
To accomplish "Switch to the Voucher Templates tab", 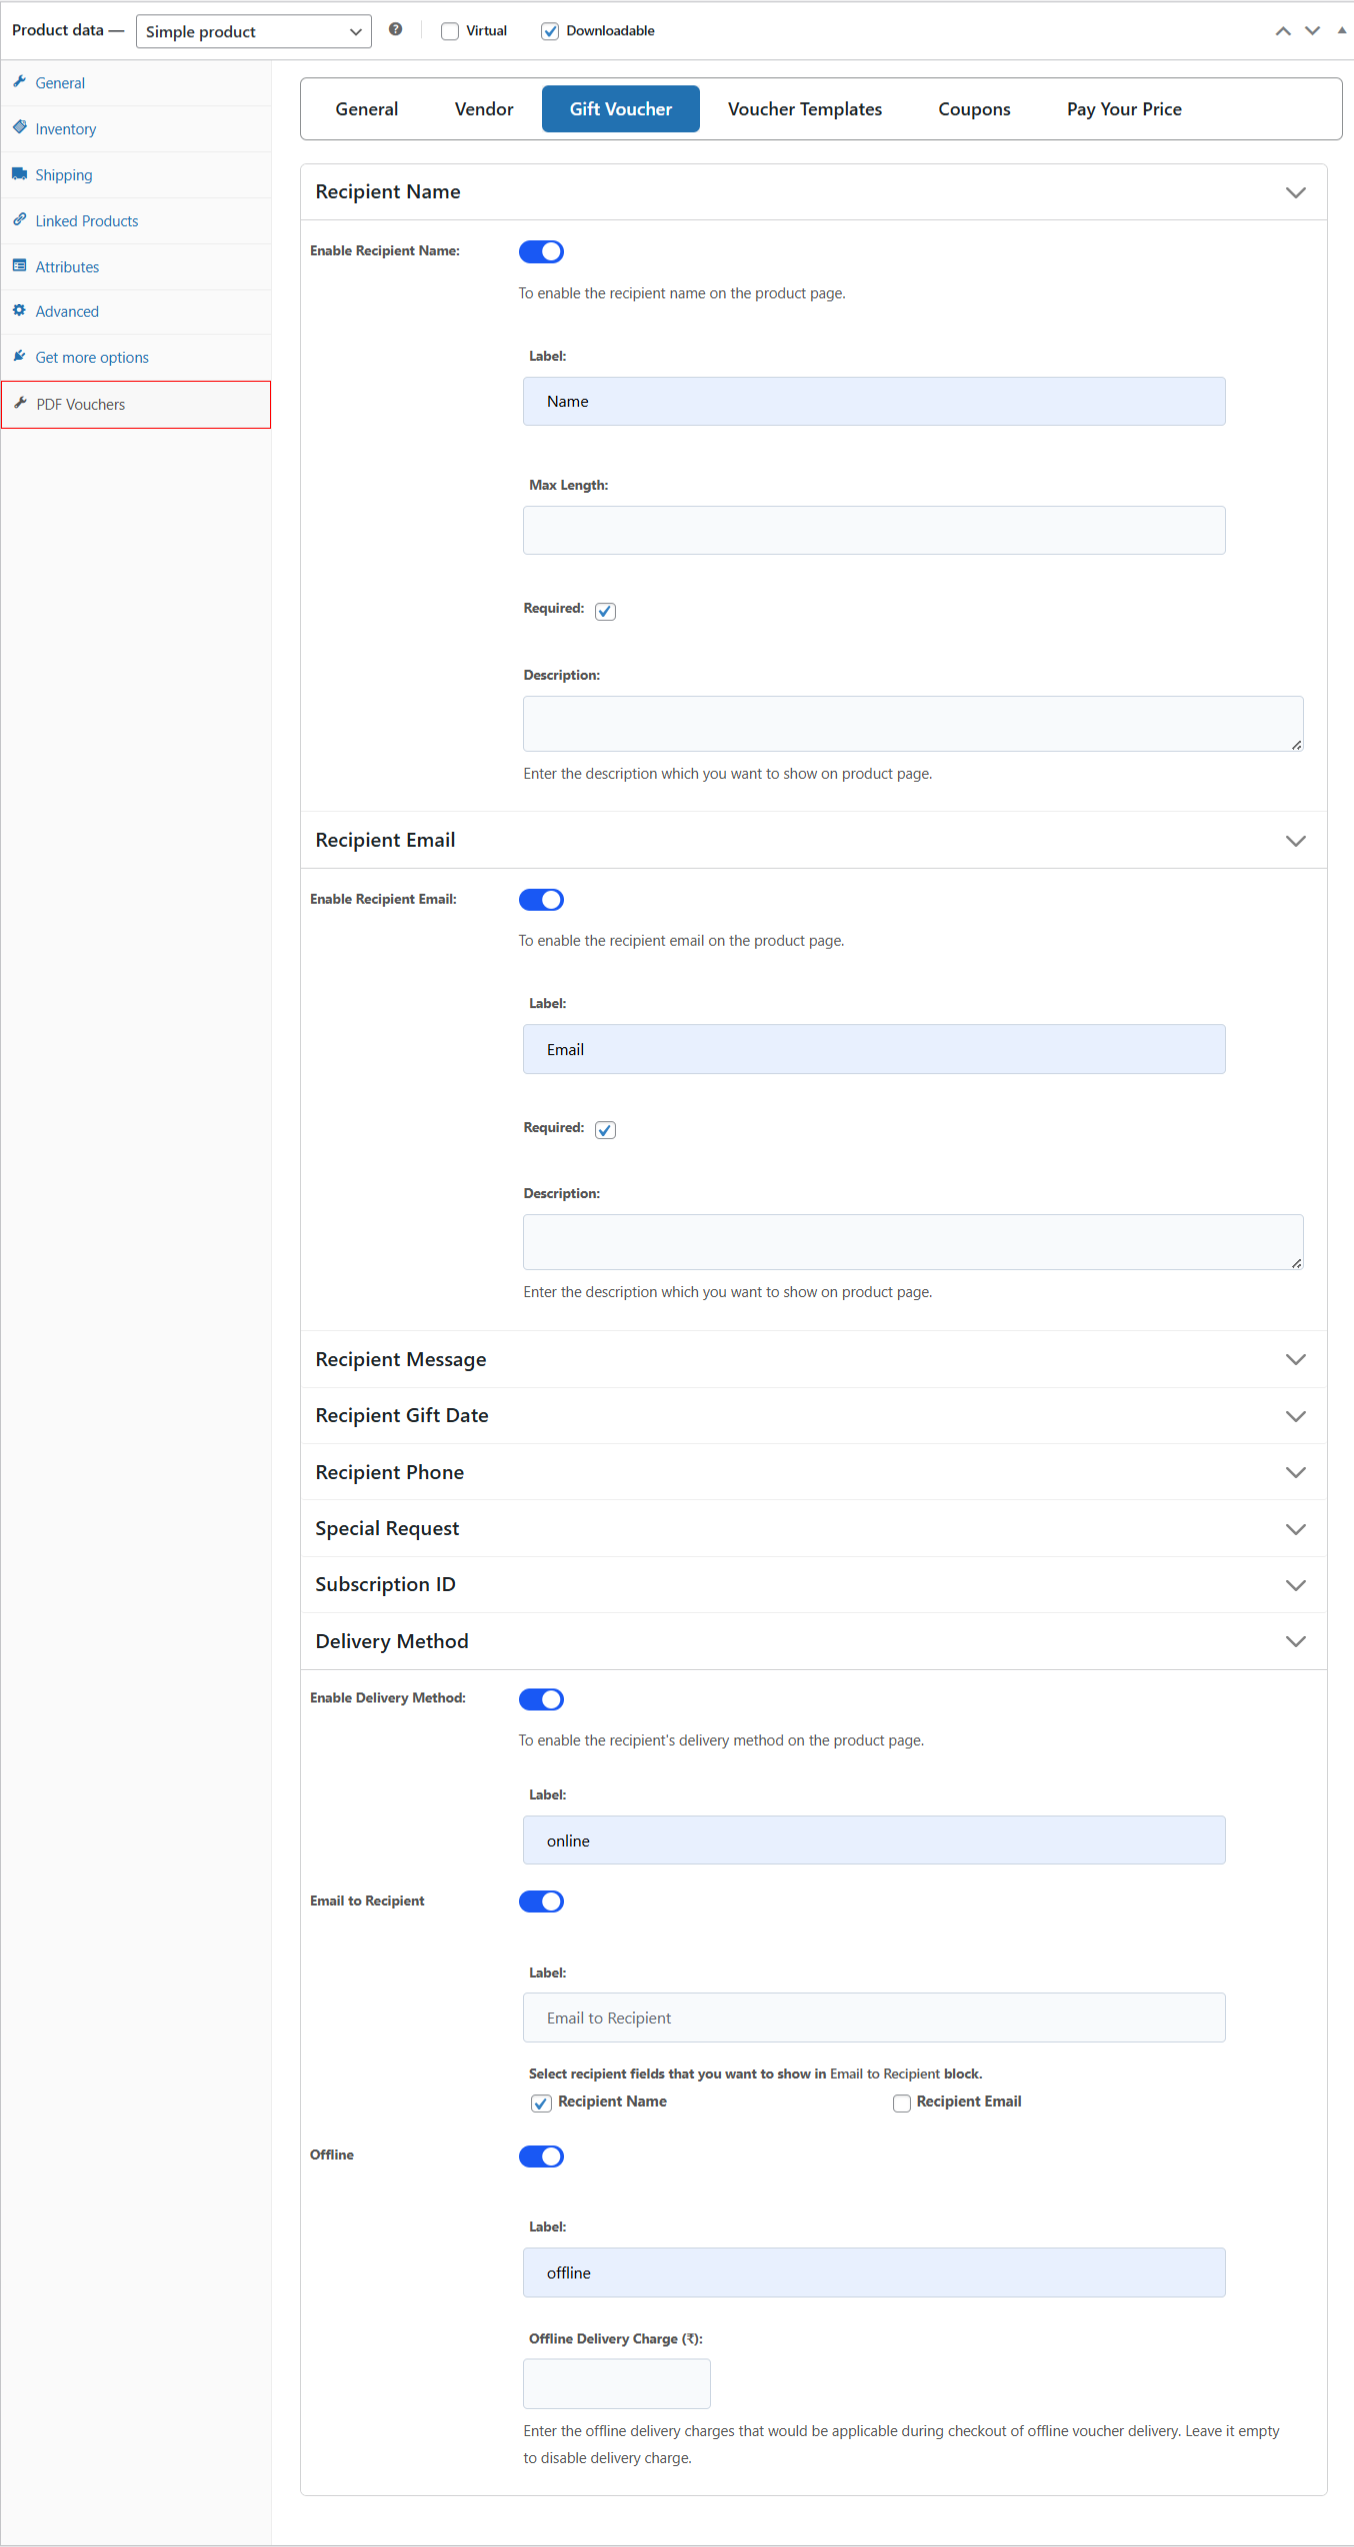I will click(x=804, y=109).
